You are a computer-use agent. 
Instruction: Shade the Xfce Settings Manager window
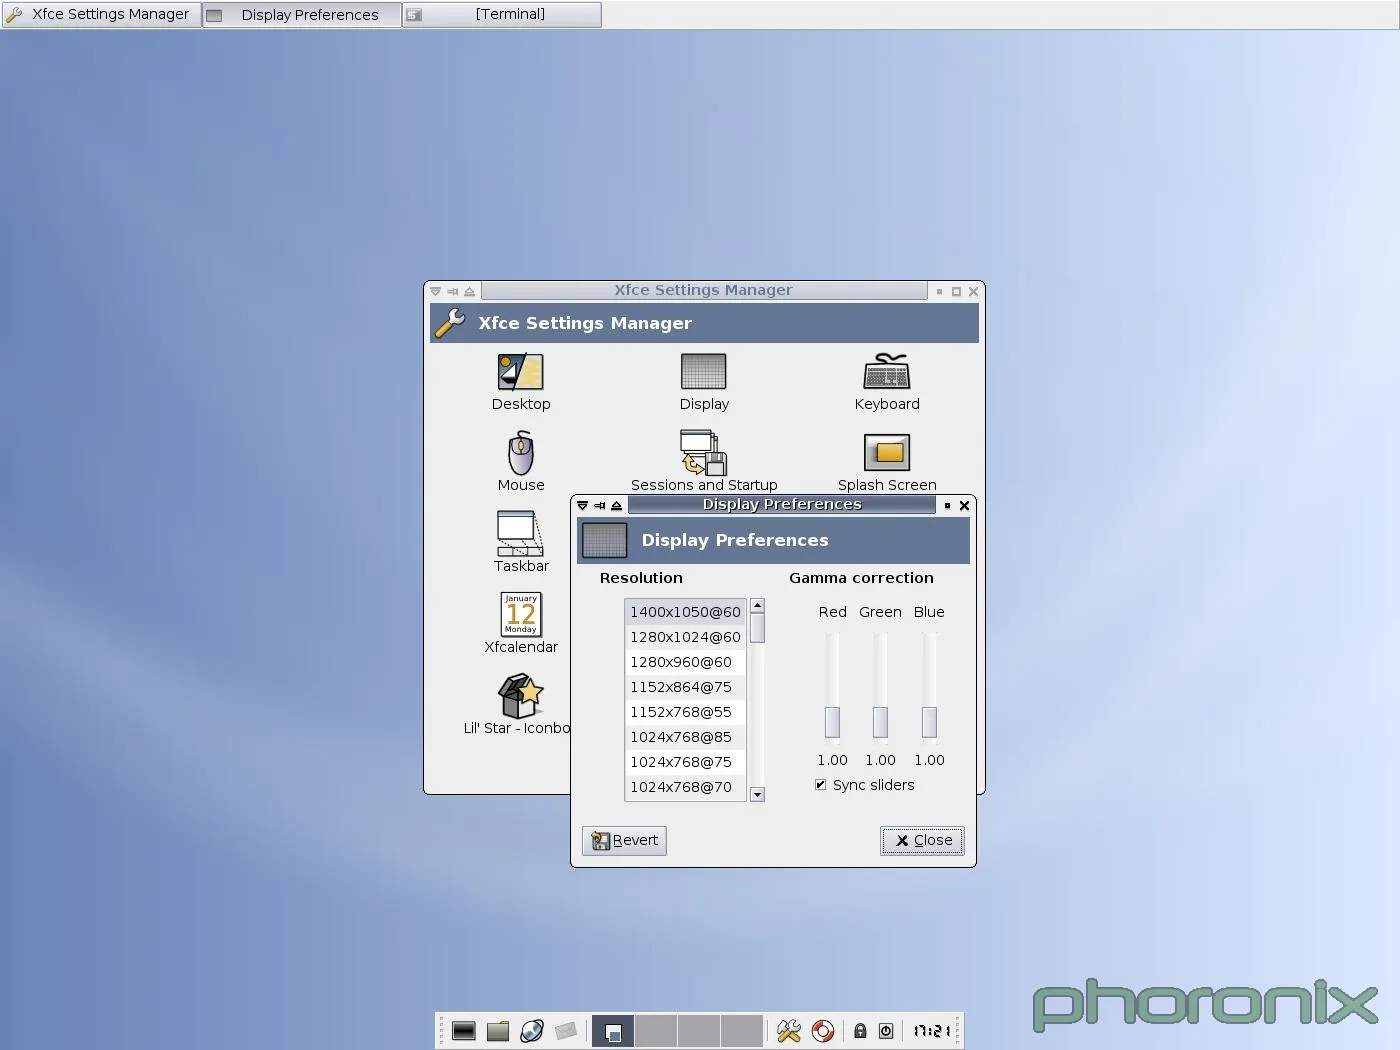pyautogui.click(x=470, y=292)
